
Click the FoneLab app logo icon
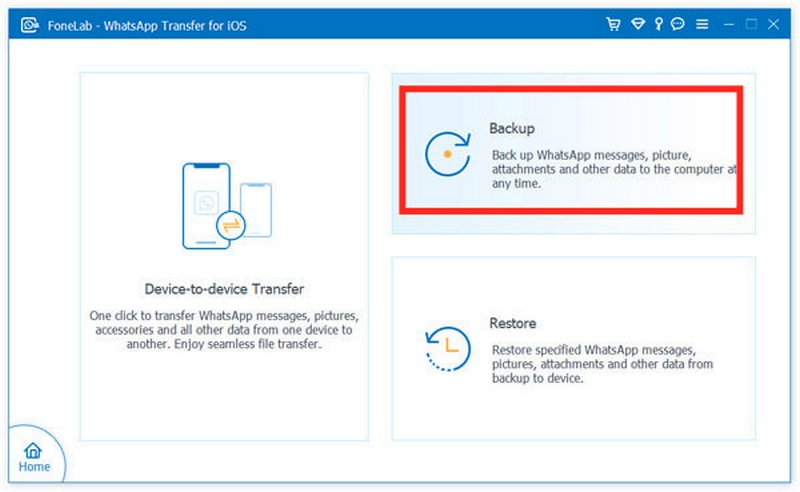coord(30,23)
